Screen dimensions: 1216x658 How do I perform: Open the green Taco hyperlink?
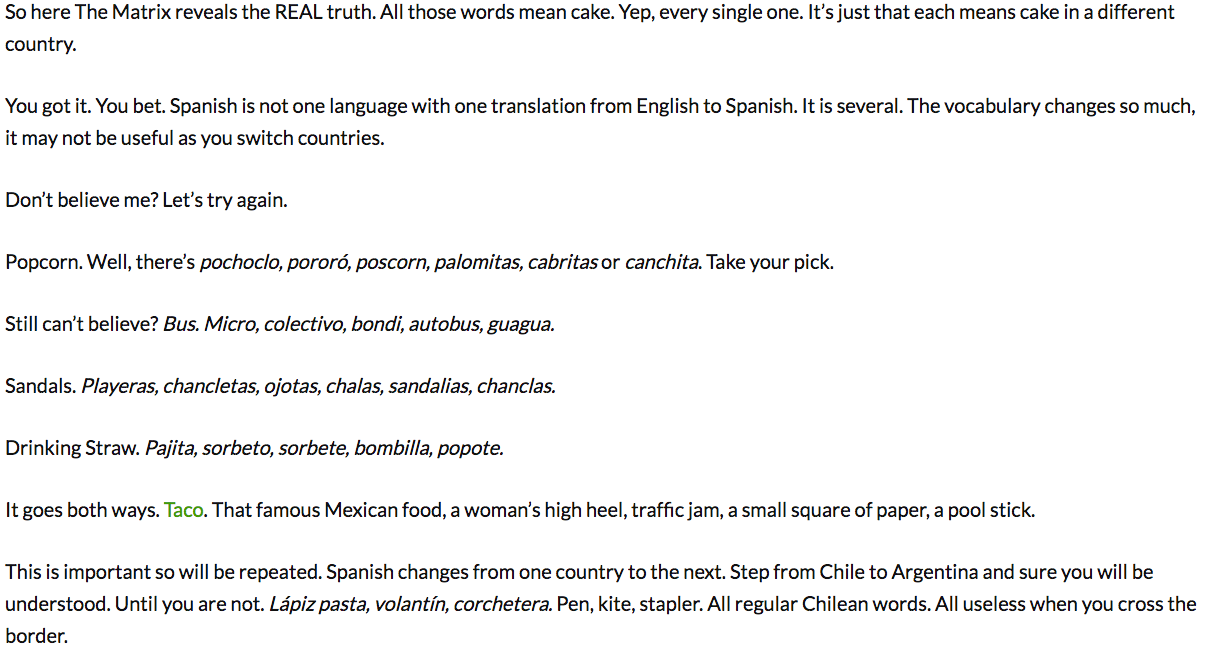point(185,511)
